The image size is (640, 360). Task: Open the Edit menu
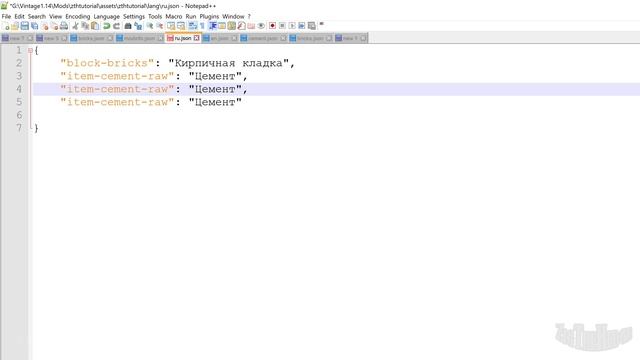(20, 16)
